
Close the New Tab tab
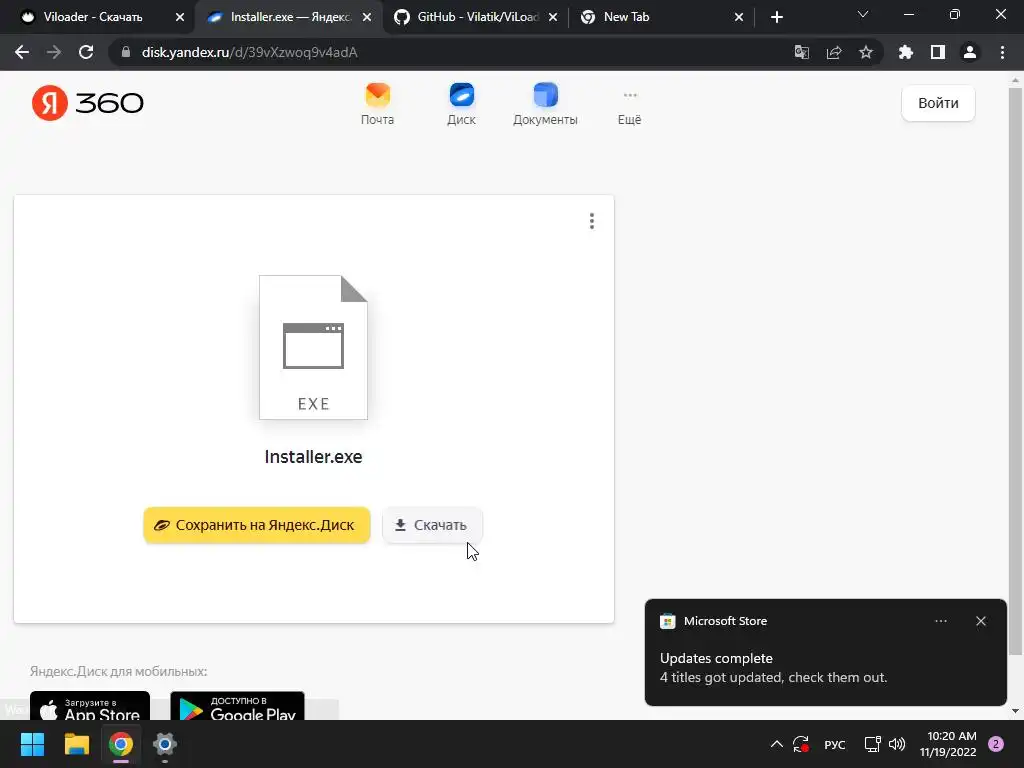(739, 17)
